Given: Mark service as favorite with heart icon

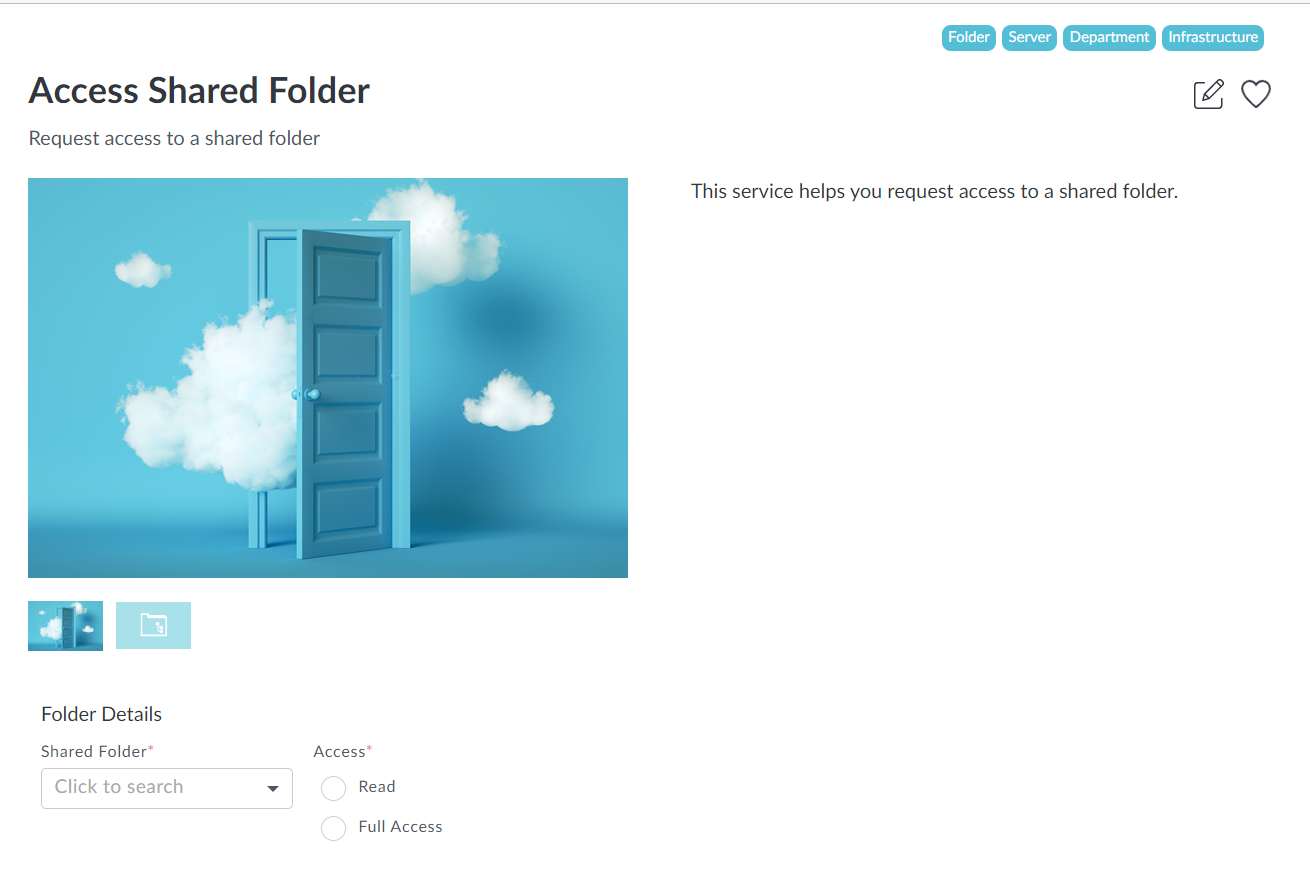Looking at the screenshot, I should [x=1255, y=94].
